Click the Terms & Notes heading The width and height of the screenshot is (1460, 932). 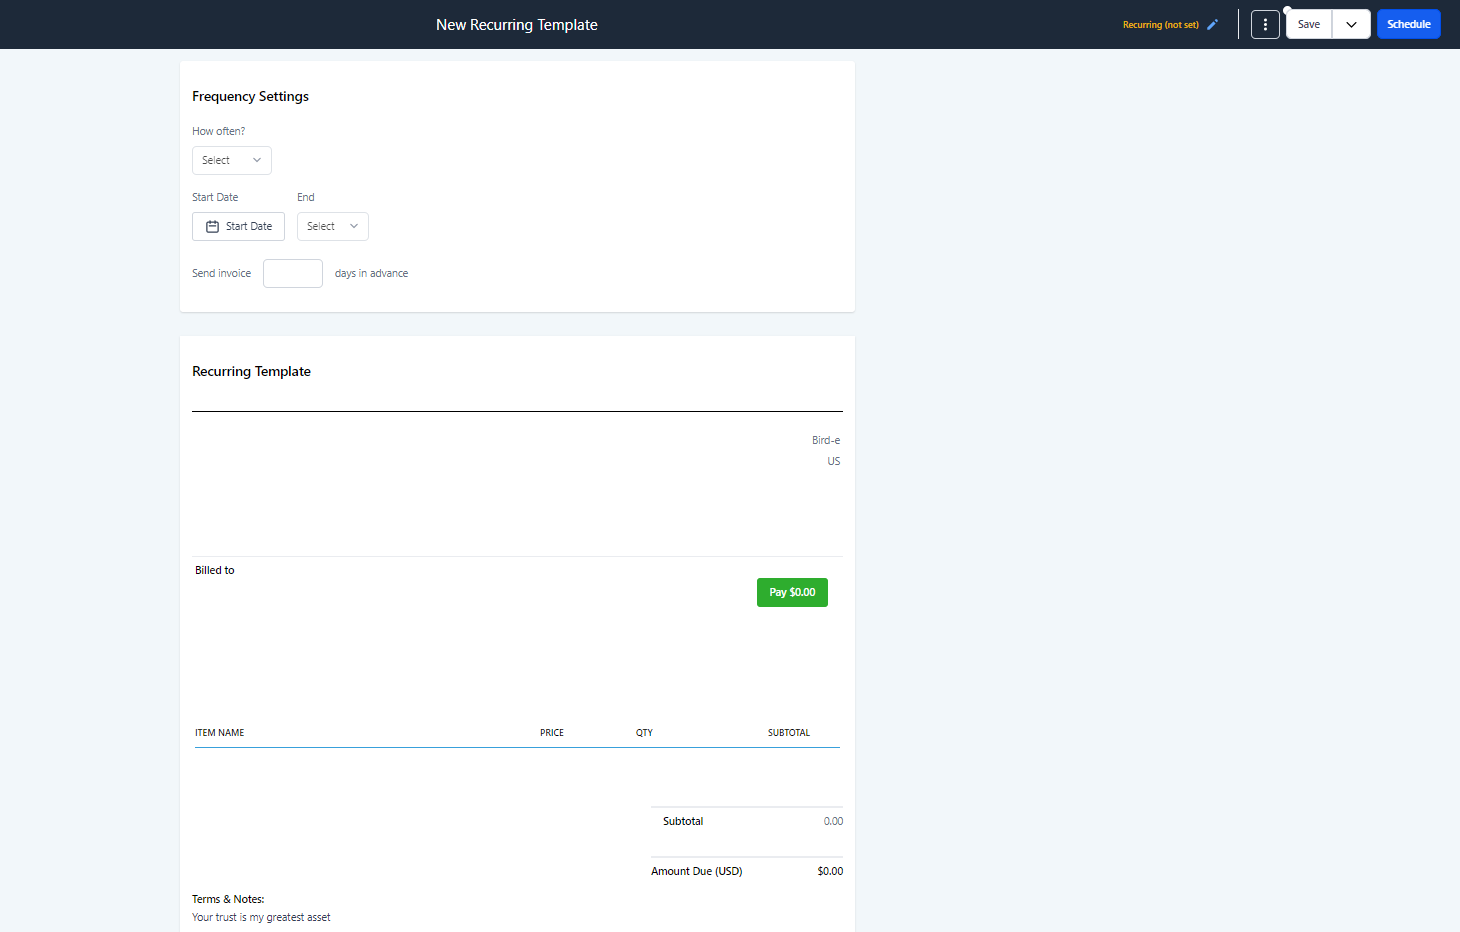(x=228, y=899)
